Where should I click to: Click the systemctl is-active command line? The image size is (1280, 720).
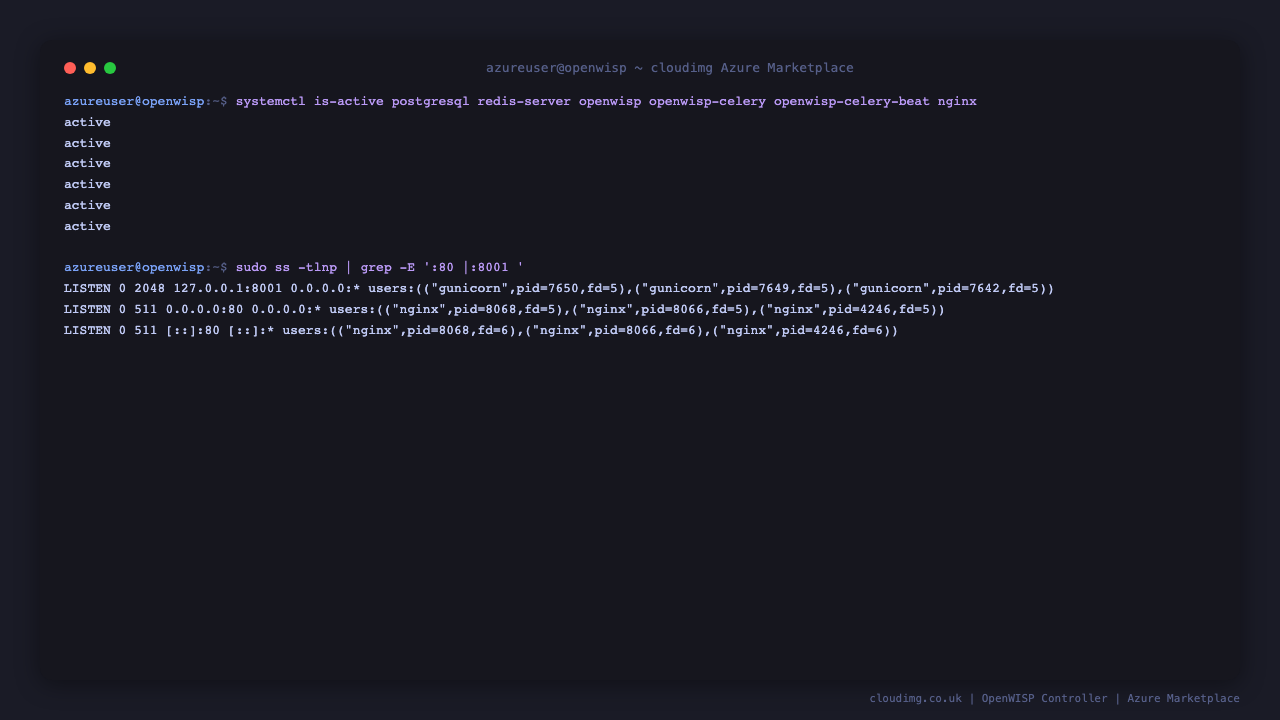[x=520, y=102]
